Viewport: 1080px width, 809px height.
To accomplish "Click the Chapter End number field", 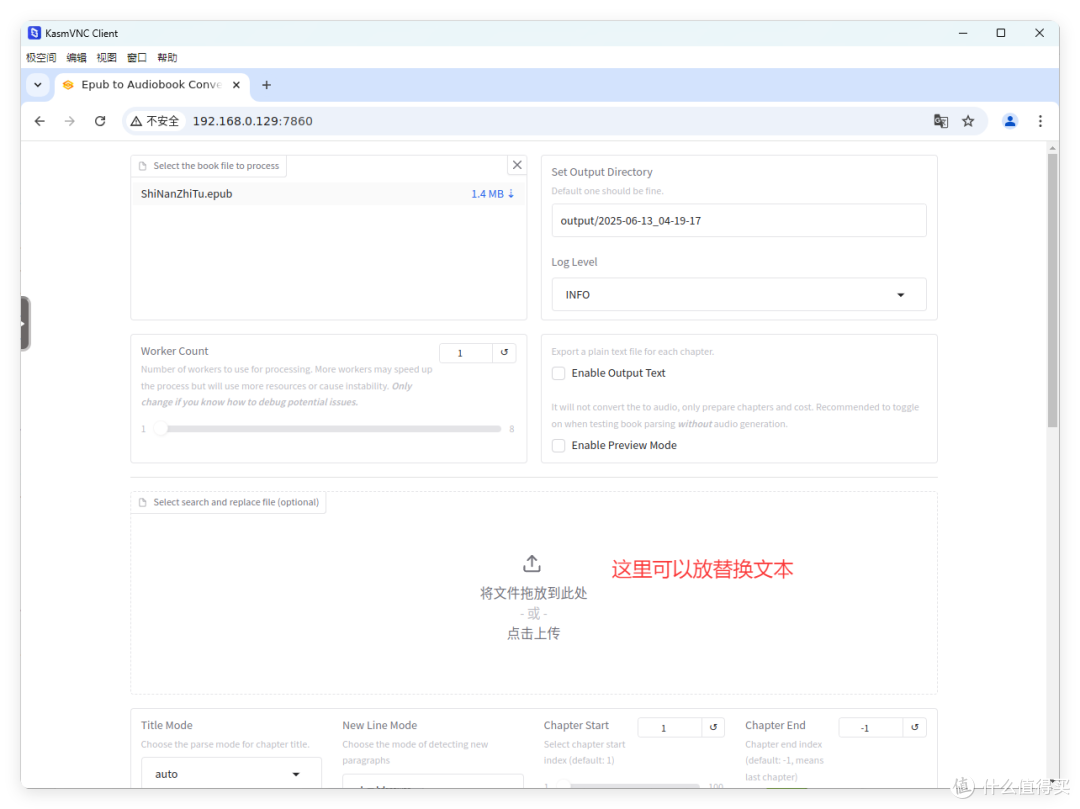I will (871, 728).
